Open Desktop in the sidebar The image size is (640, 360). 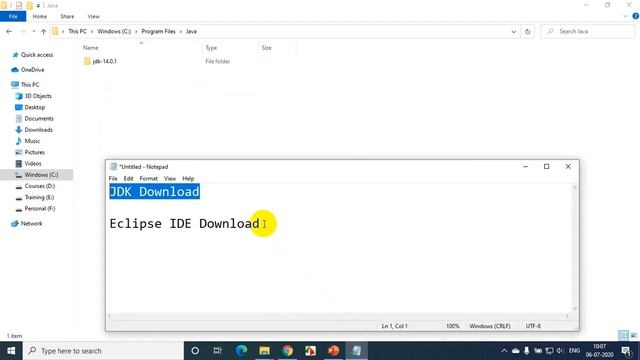point(30,107)
